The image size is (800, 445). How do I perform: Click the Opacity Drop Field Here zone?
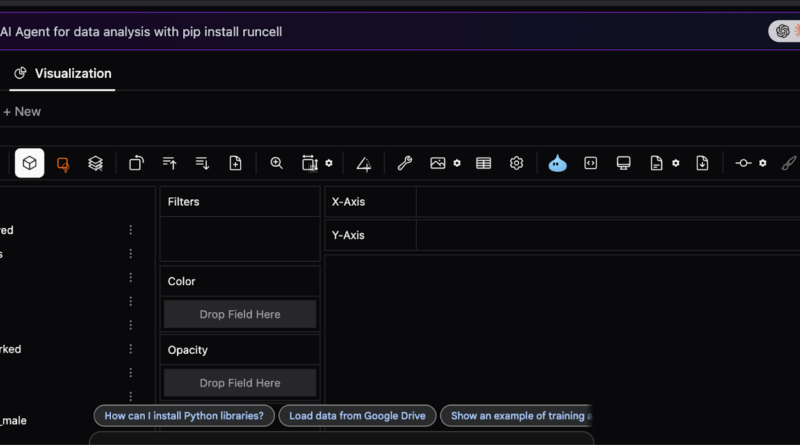pos(240,383)
